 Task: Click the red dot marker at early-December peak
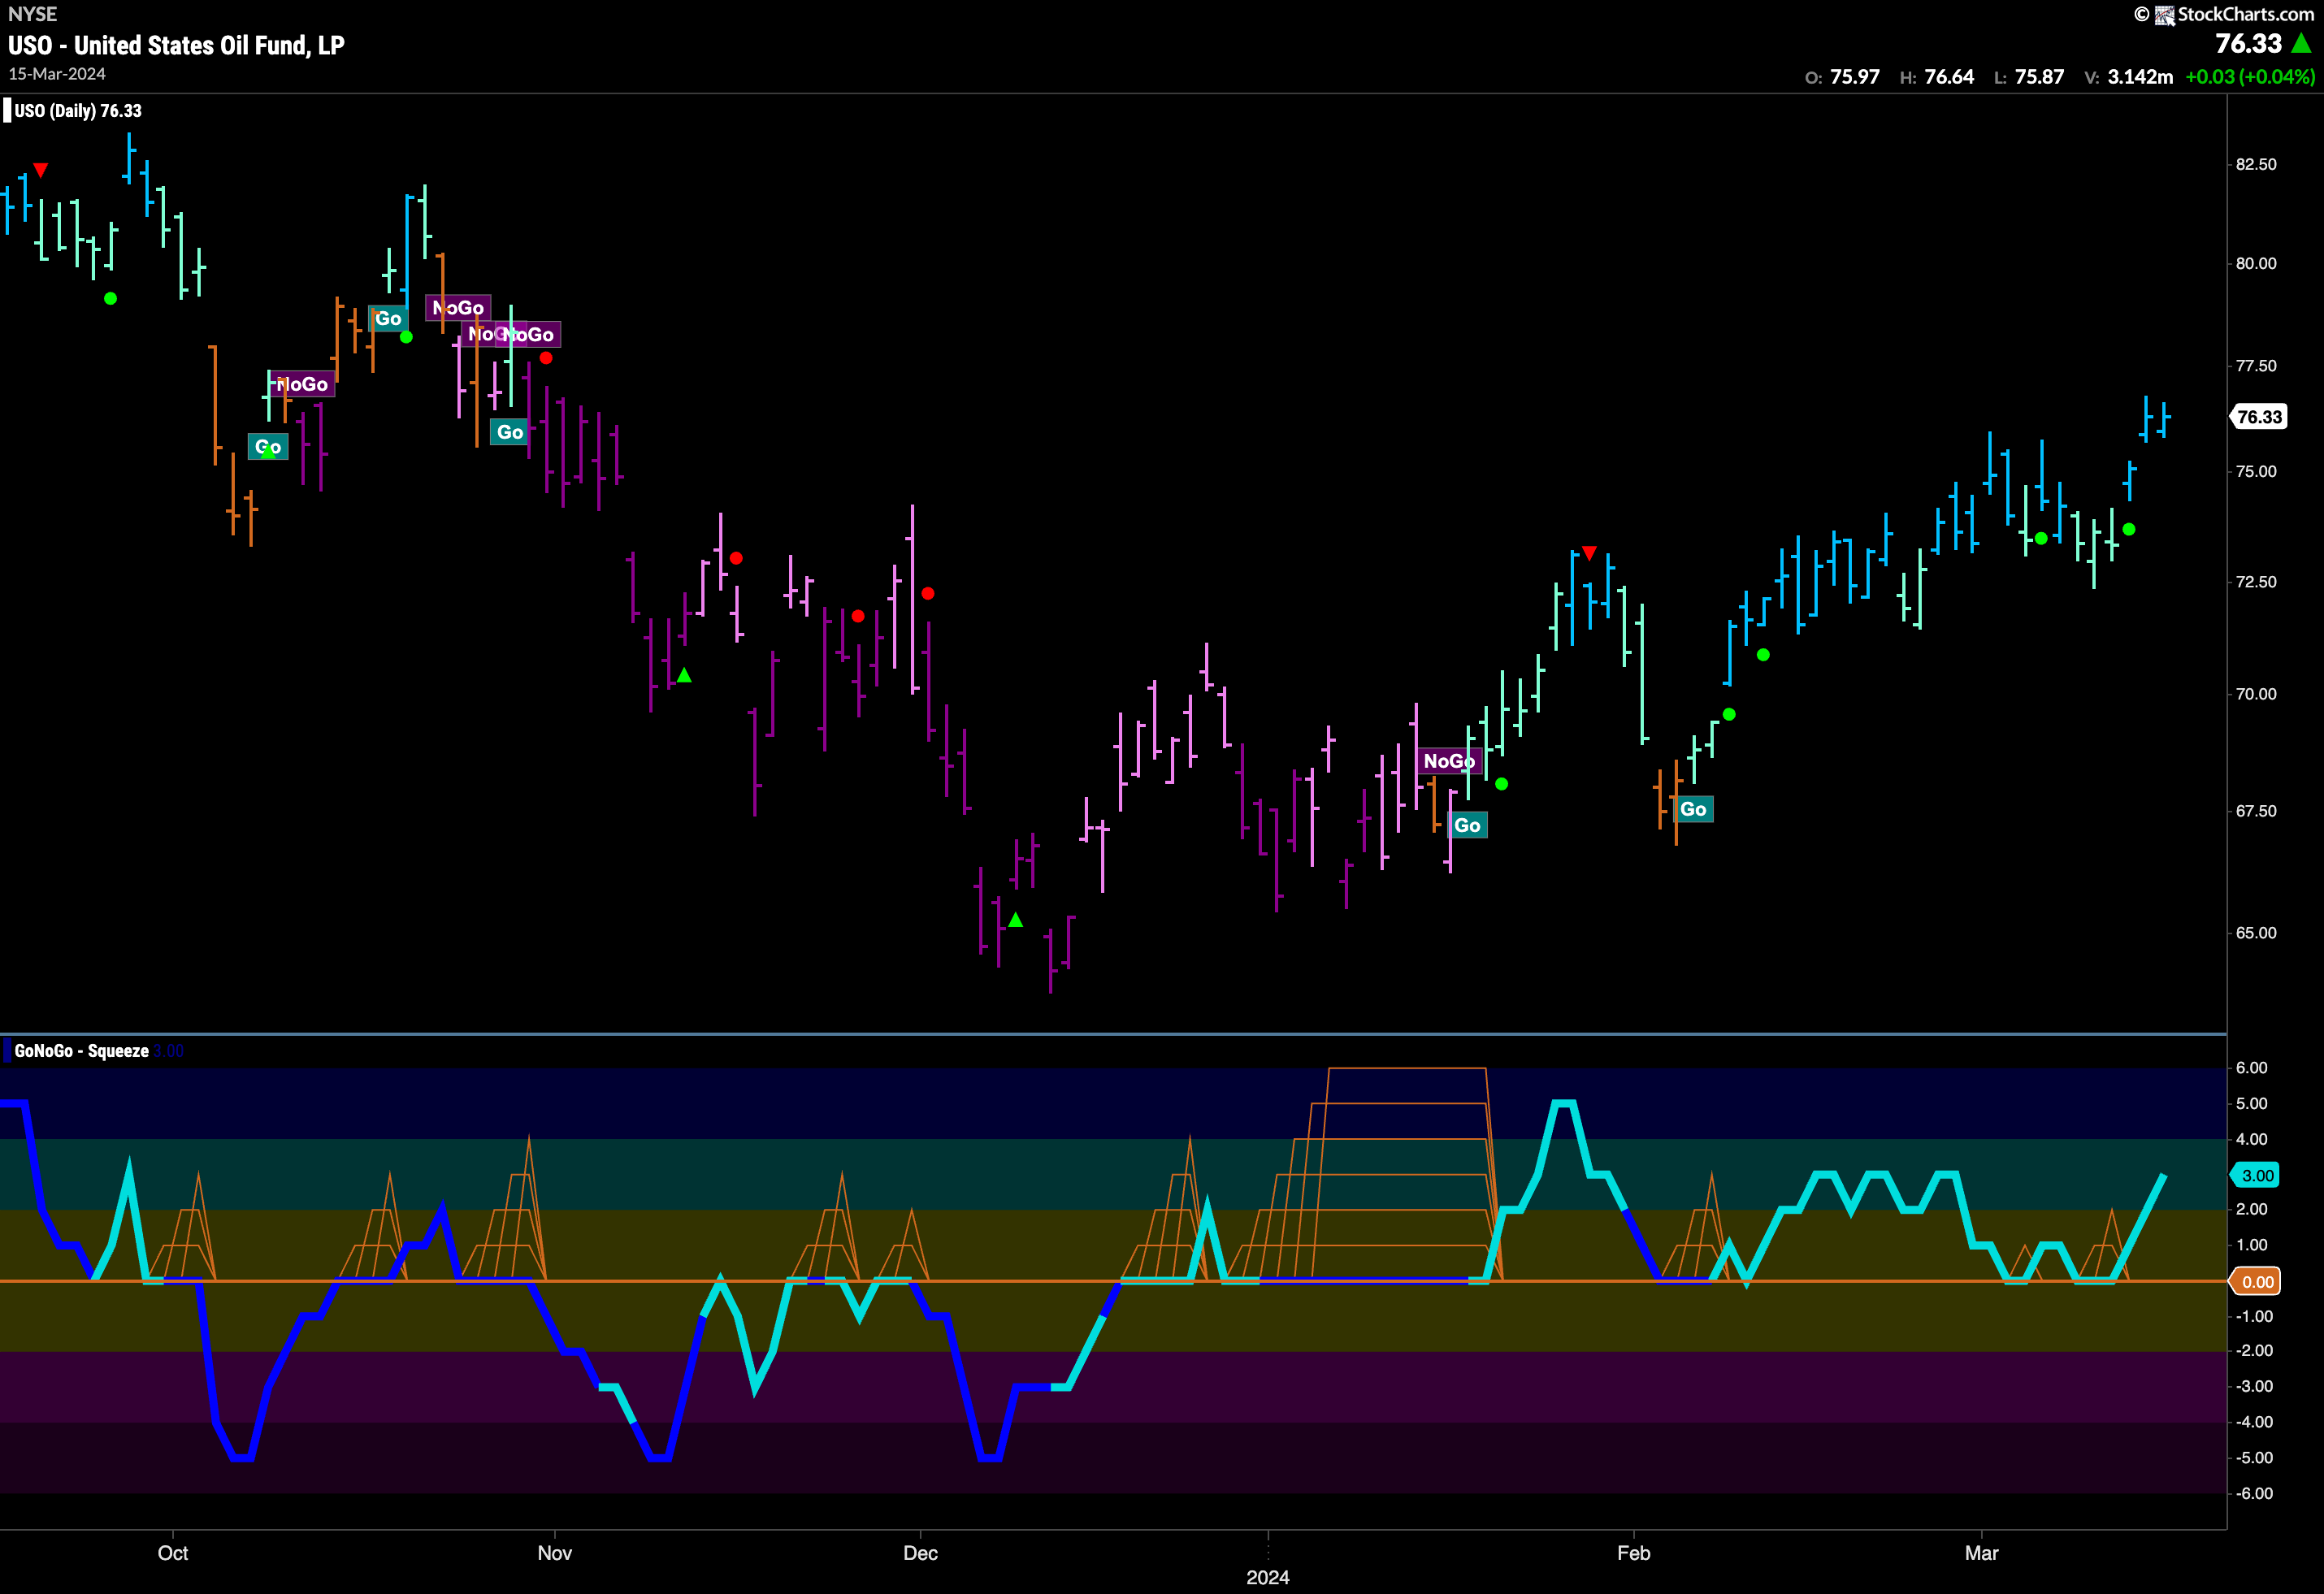point(928,593)
